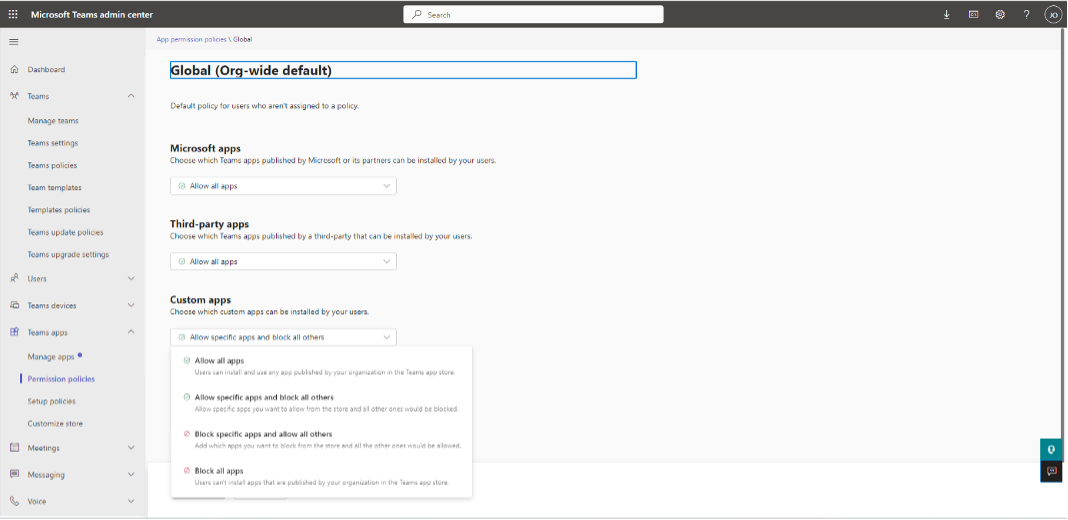
Task: Click the Custom apps heading
Action: [200, 300]
